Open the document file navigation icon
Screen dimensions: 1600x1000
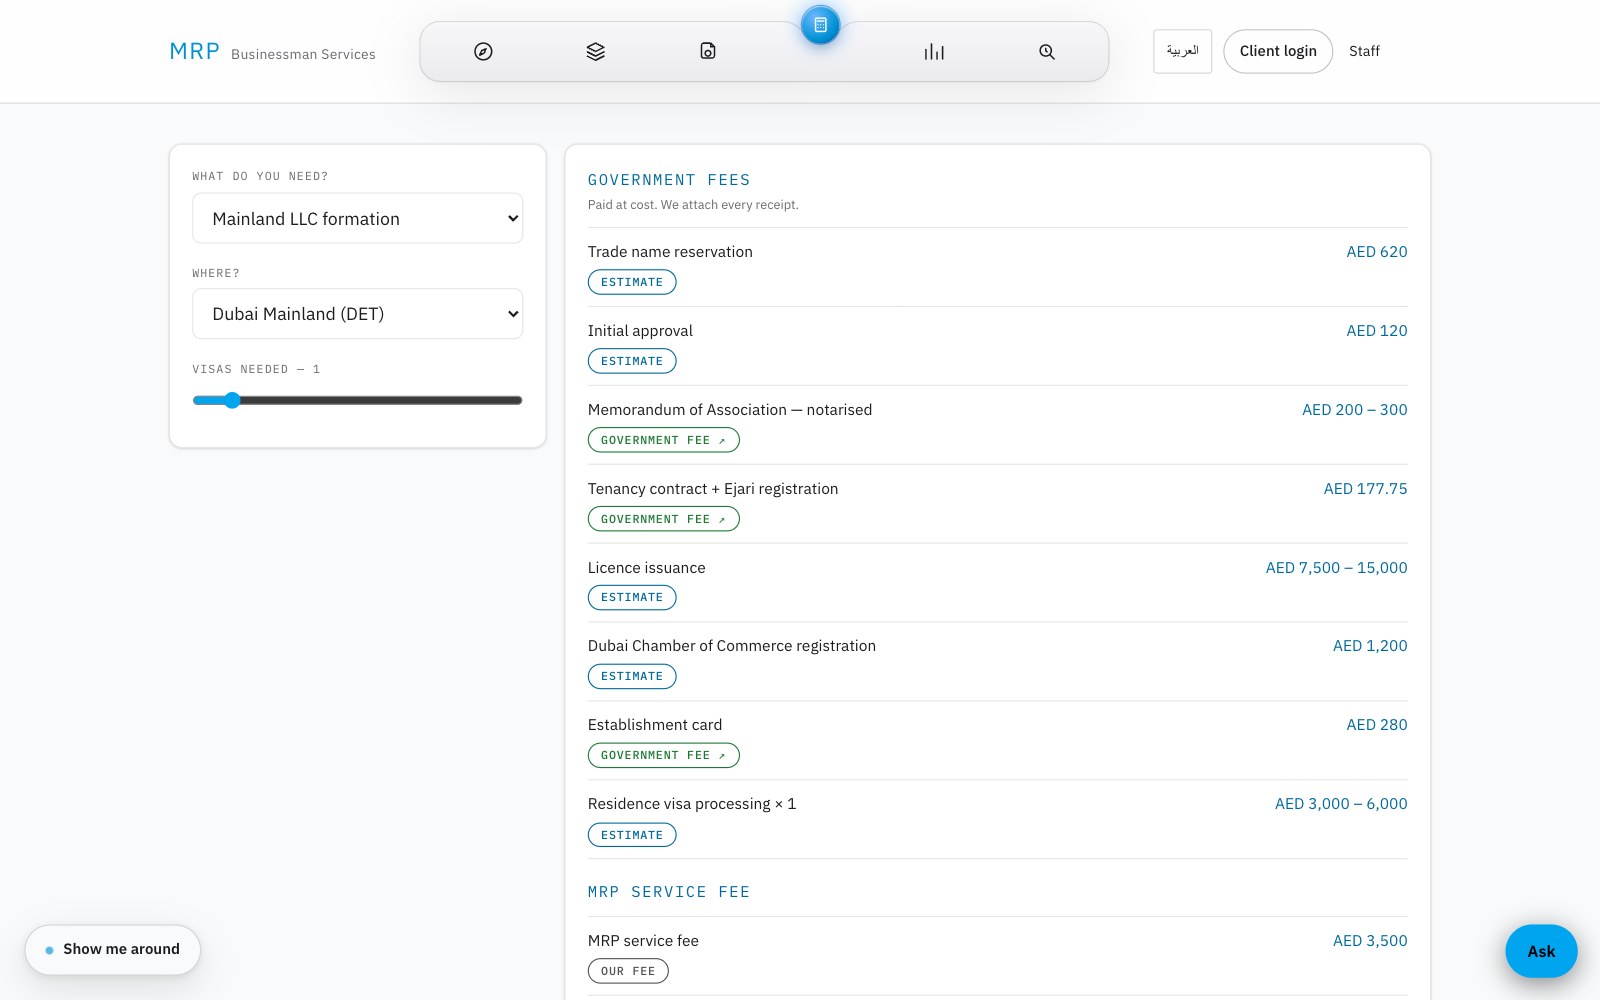tap(708, 51)
